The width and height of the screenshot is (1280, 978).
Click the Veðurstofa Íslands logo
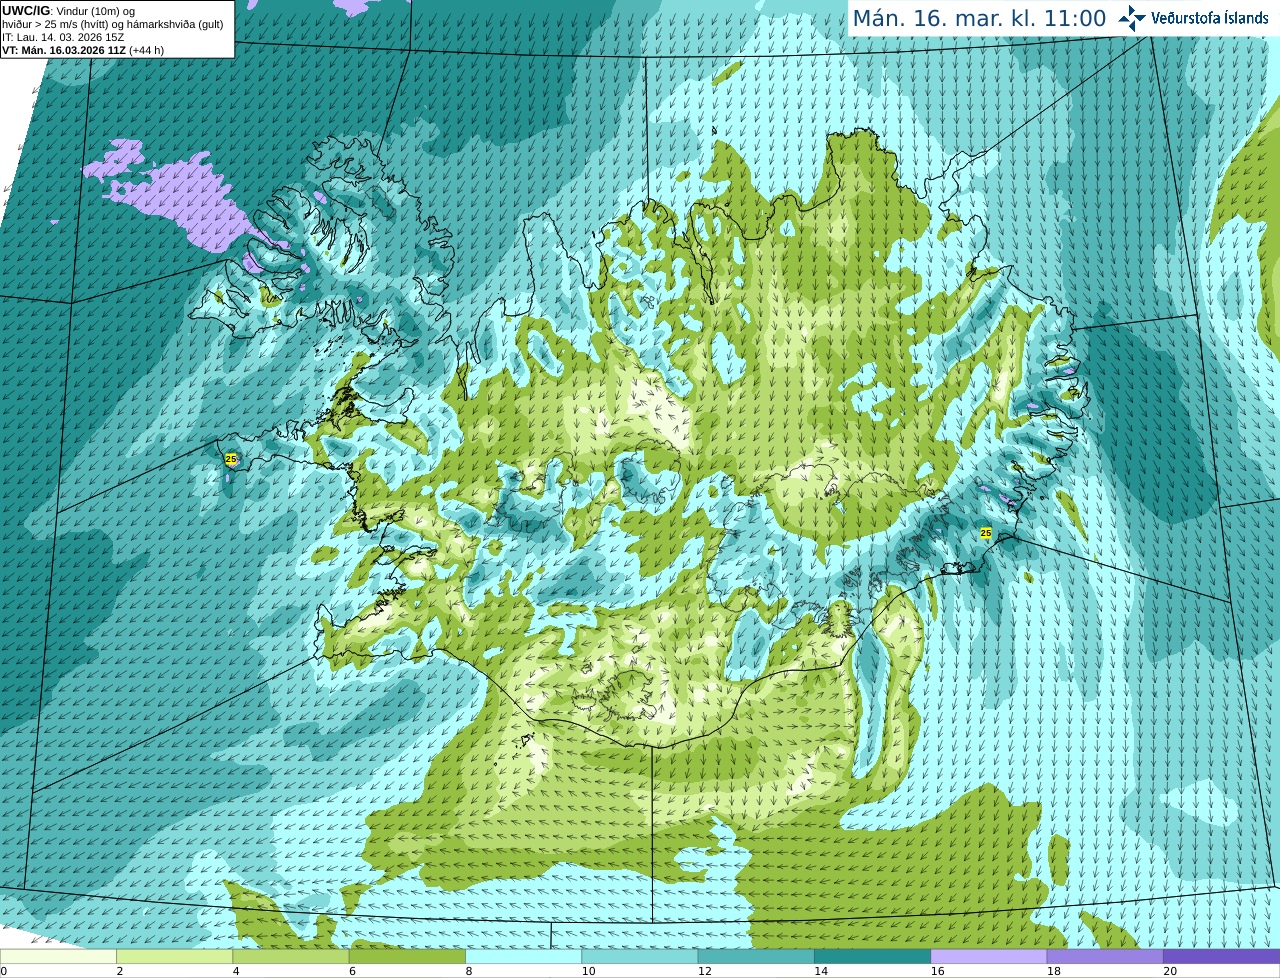click(1193, 18)
